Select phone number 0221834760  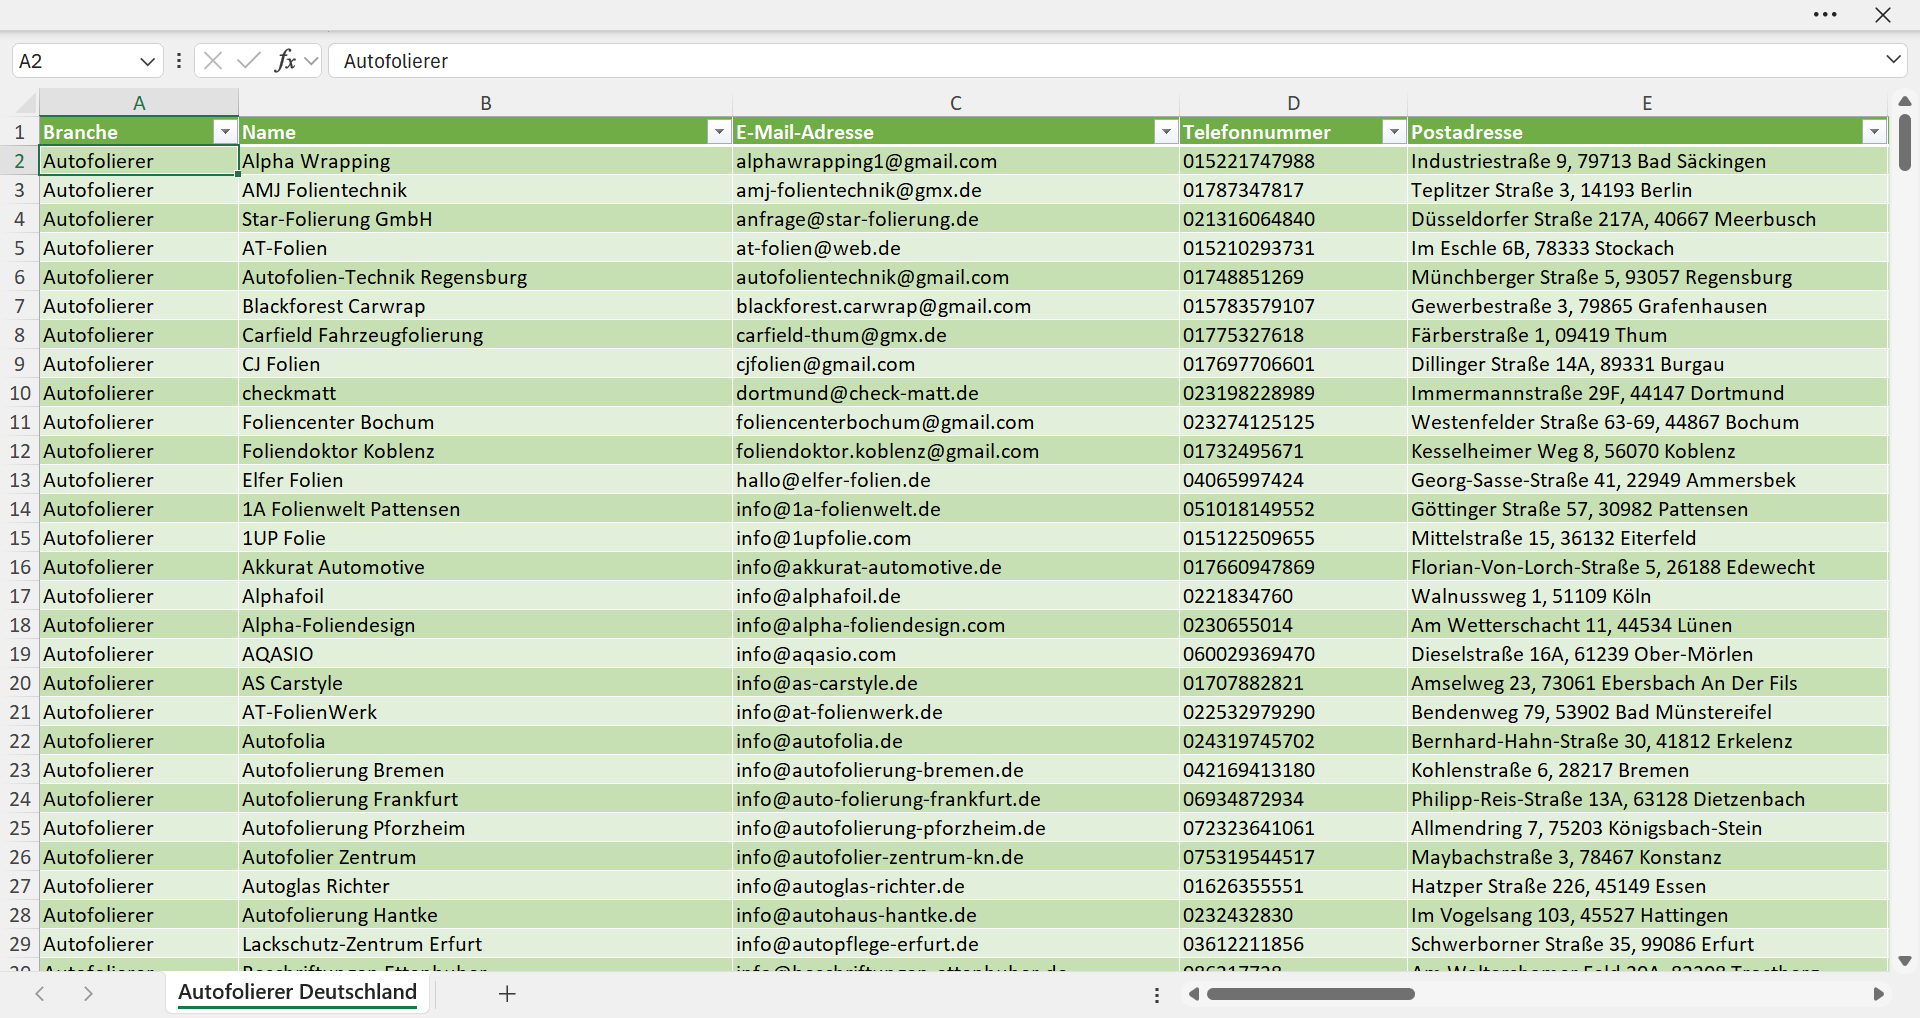(x=1294, y=596)
